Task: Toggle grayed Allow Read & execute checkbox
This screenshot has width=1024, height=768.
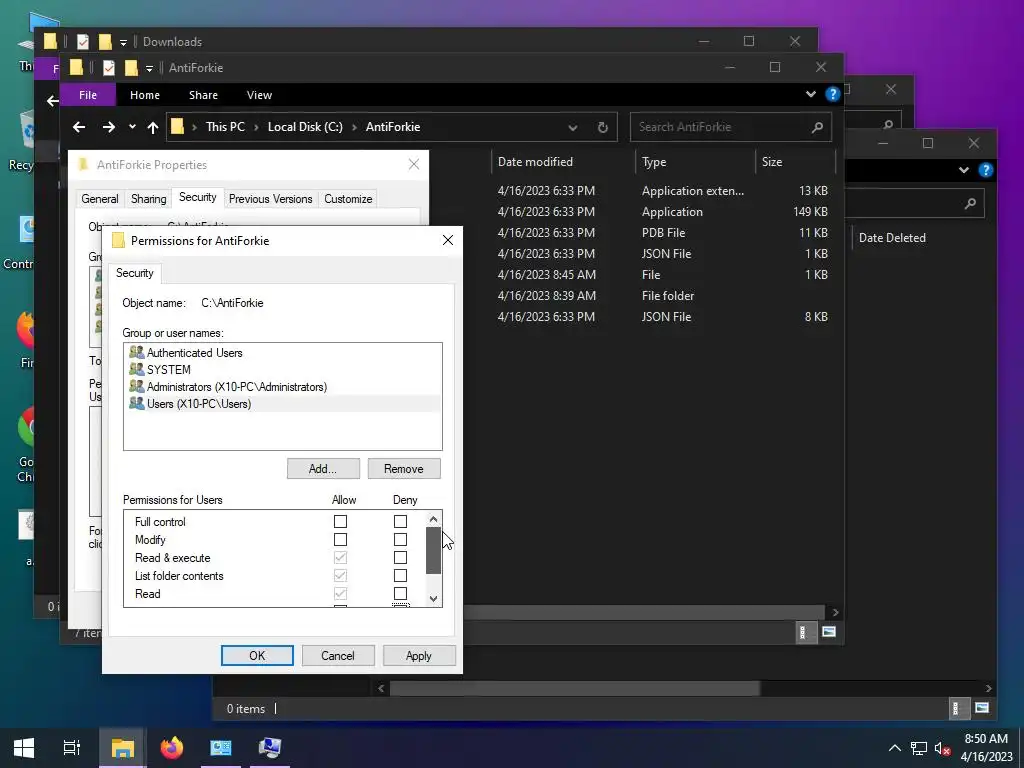Action: 340,557
